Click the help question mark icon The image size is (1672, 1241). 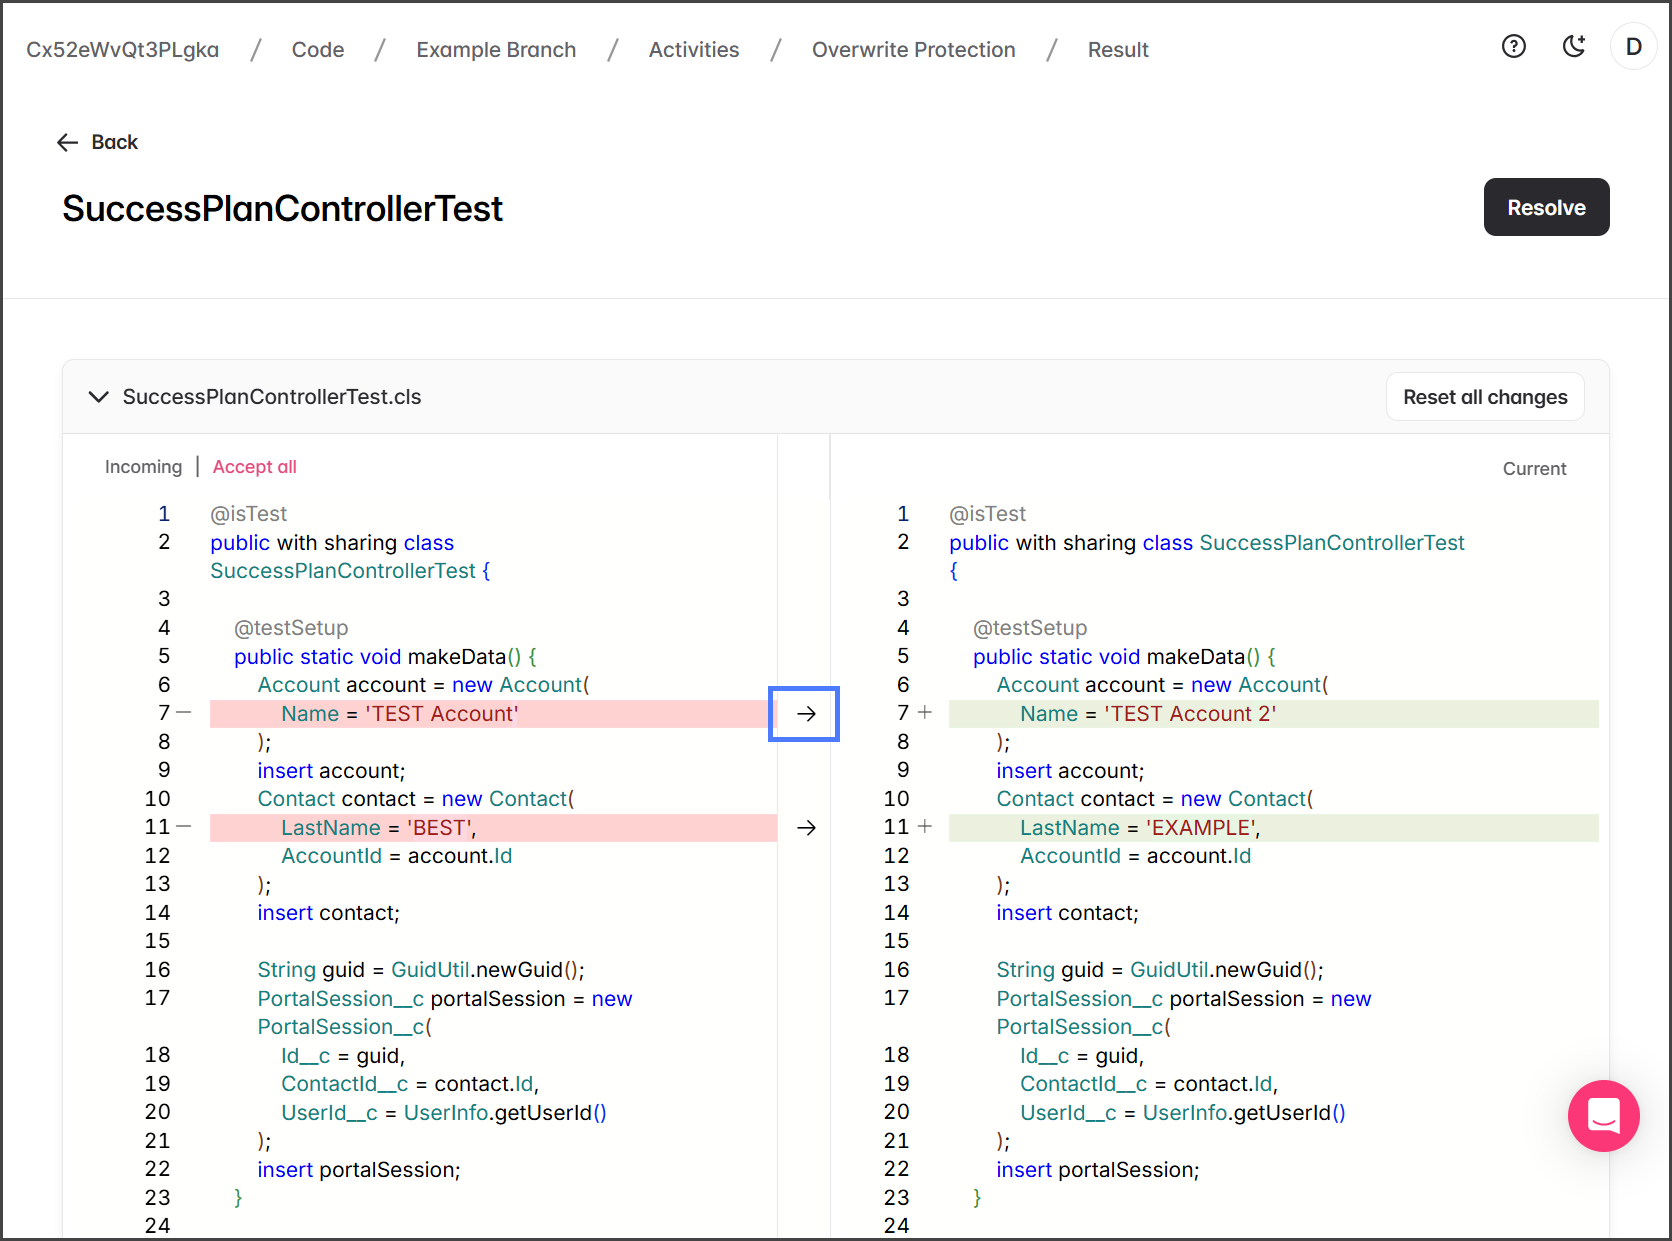[1514, 46]
